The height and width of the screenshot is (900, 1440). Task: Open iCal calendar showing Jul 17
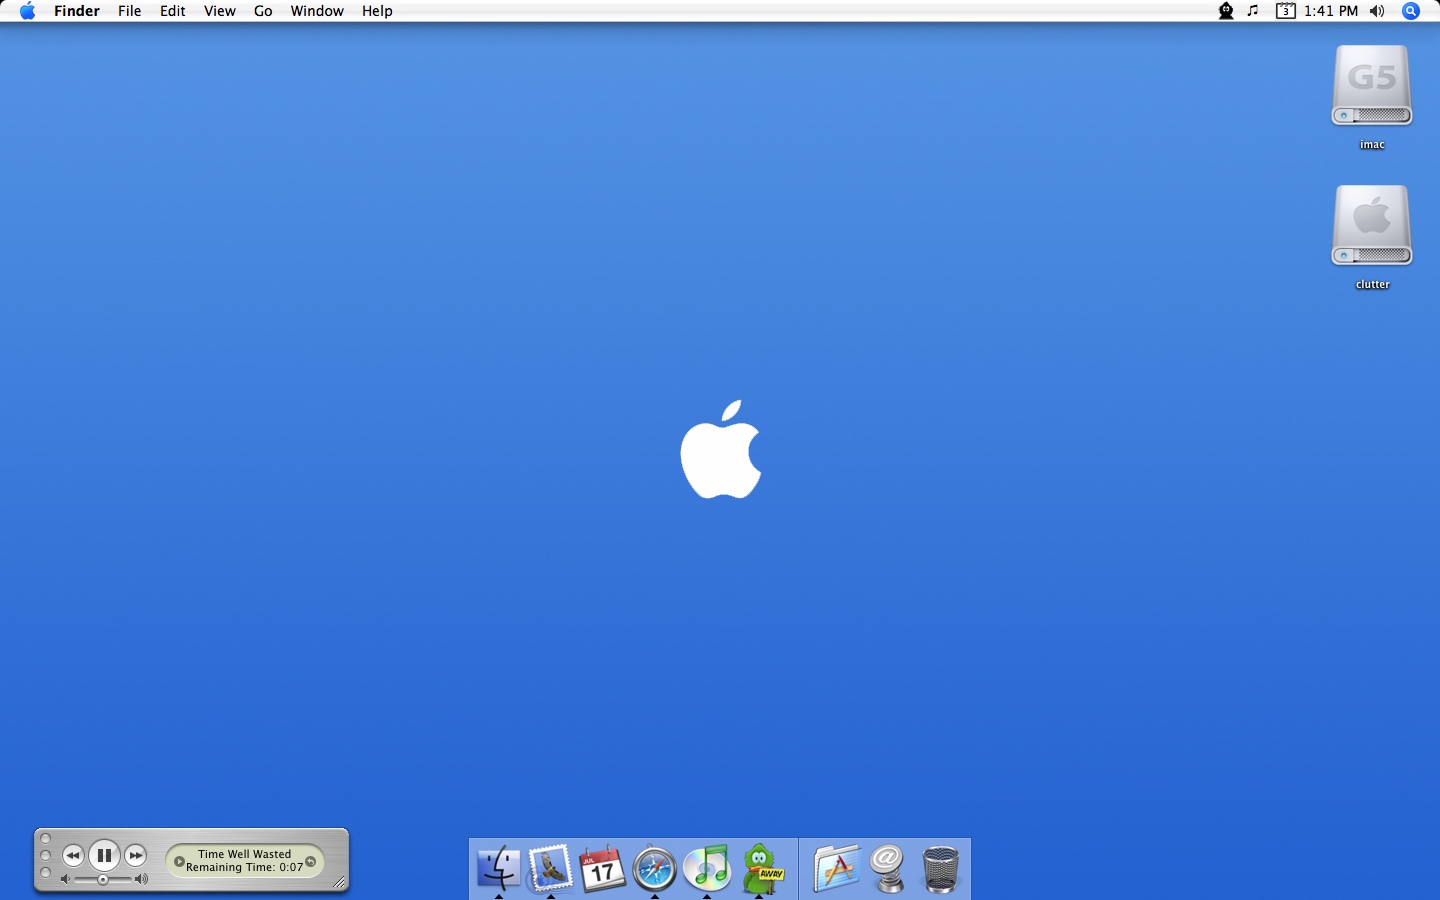click(x=602, y=868)
